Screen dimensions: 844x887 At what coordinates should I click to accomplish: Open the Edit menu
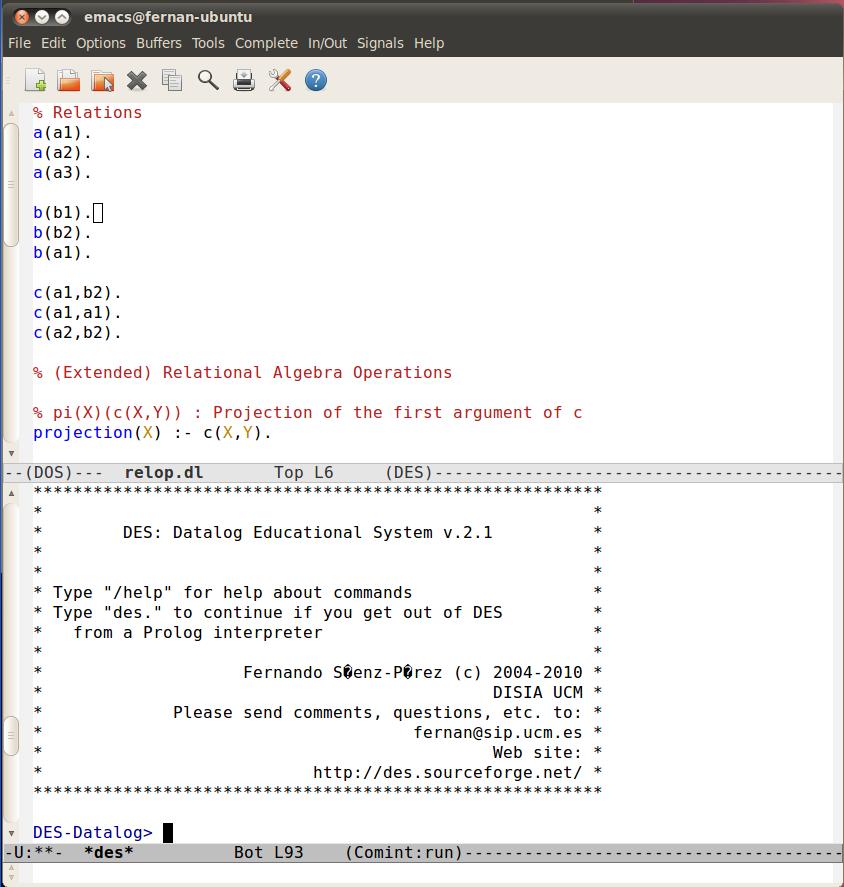53,43
